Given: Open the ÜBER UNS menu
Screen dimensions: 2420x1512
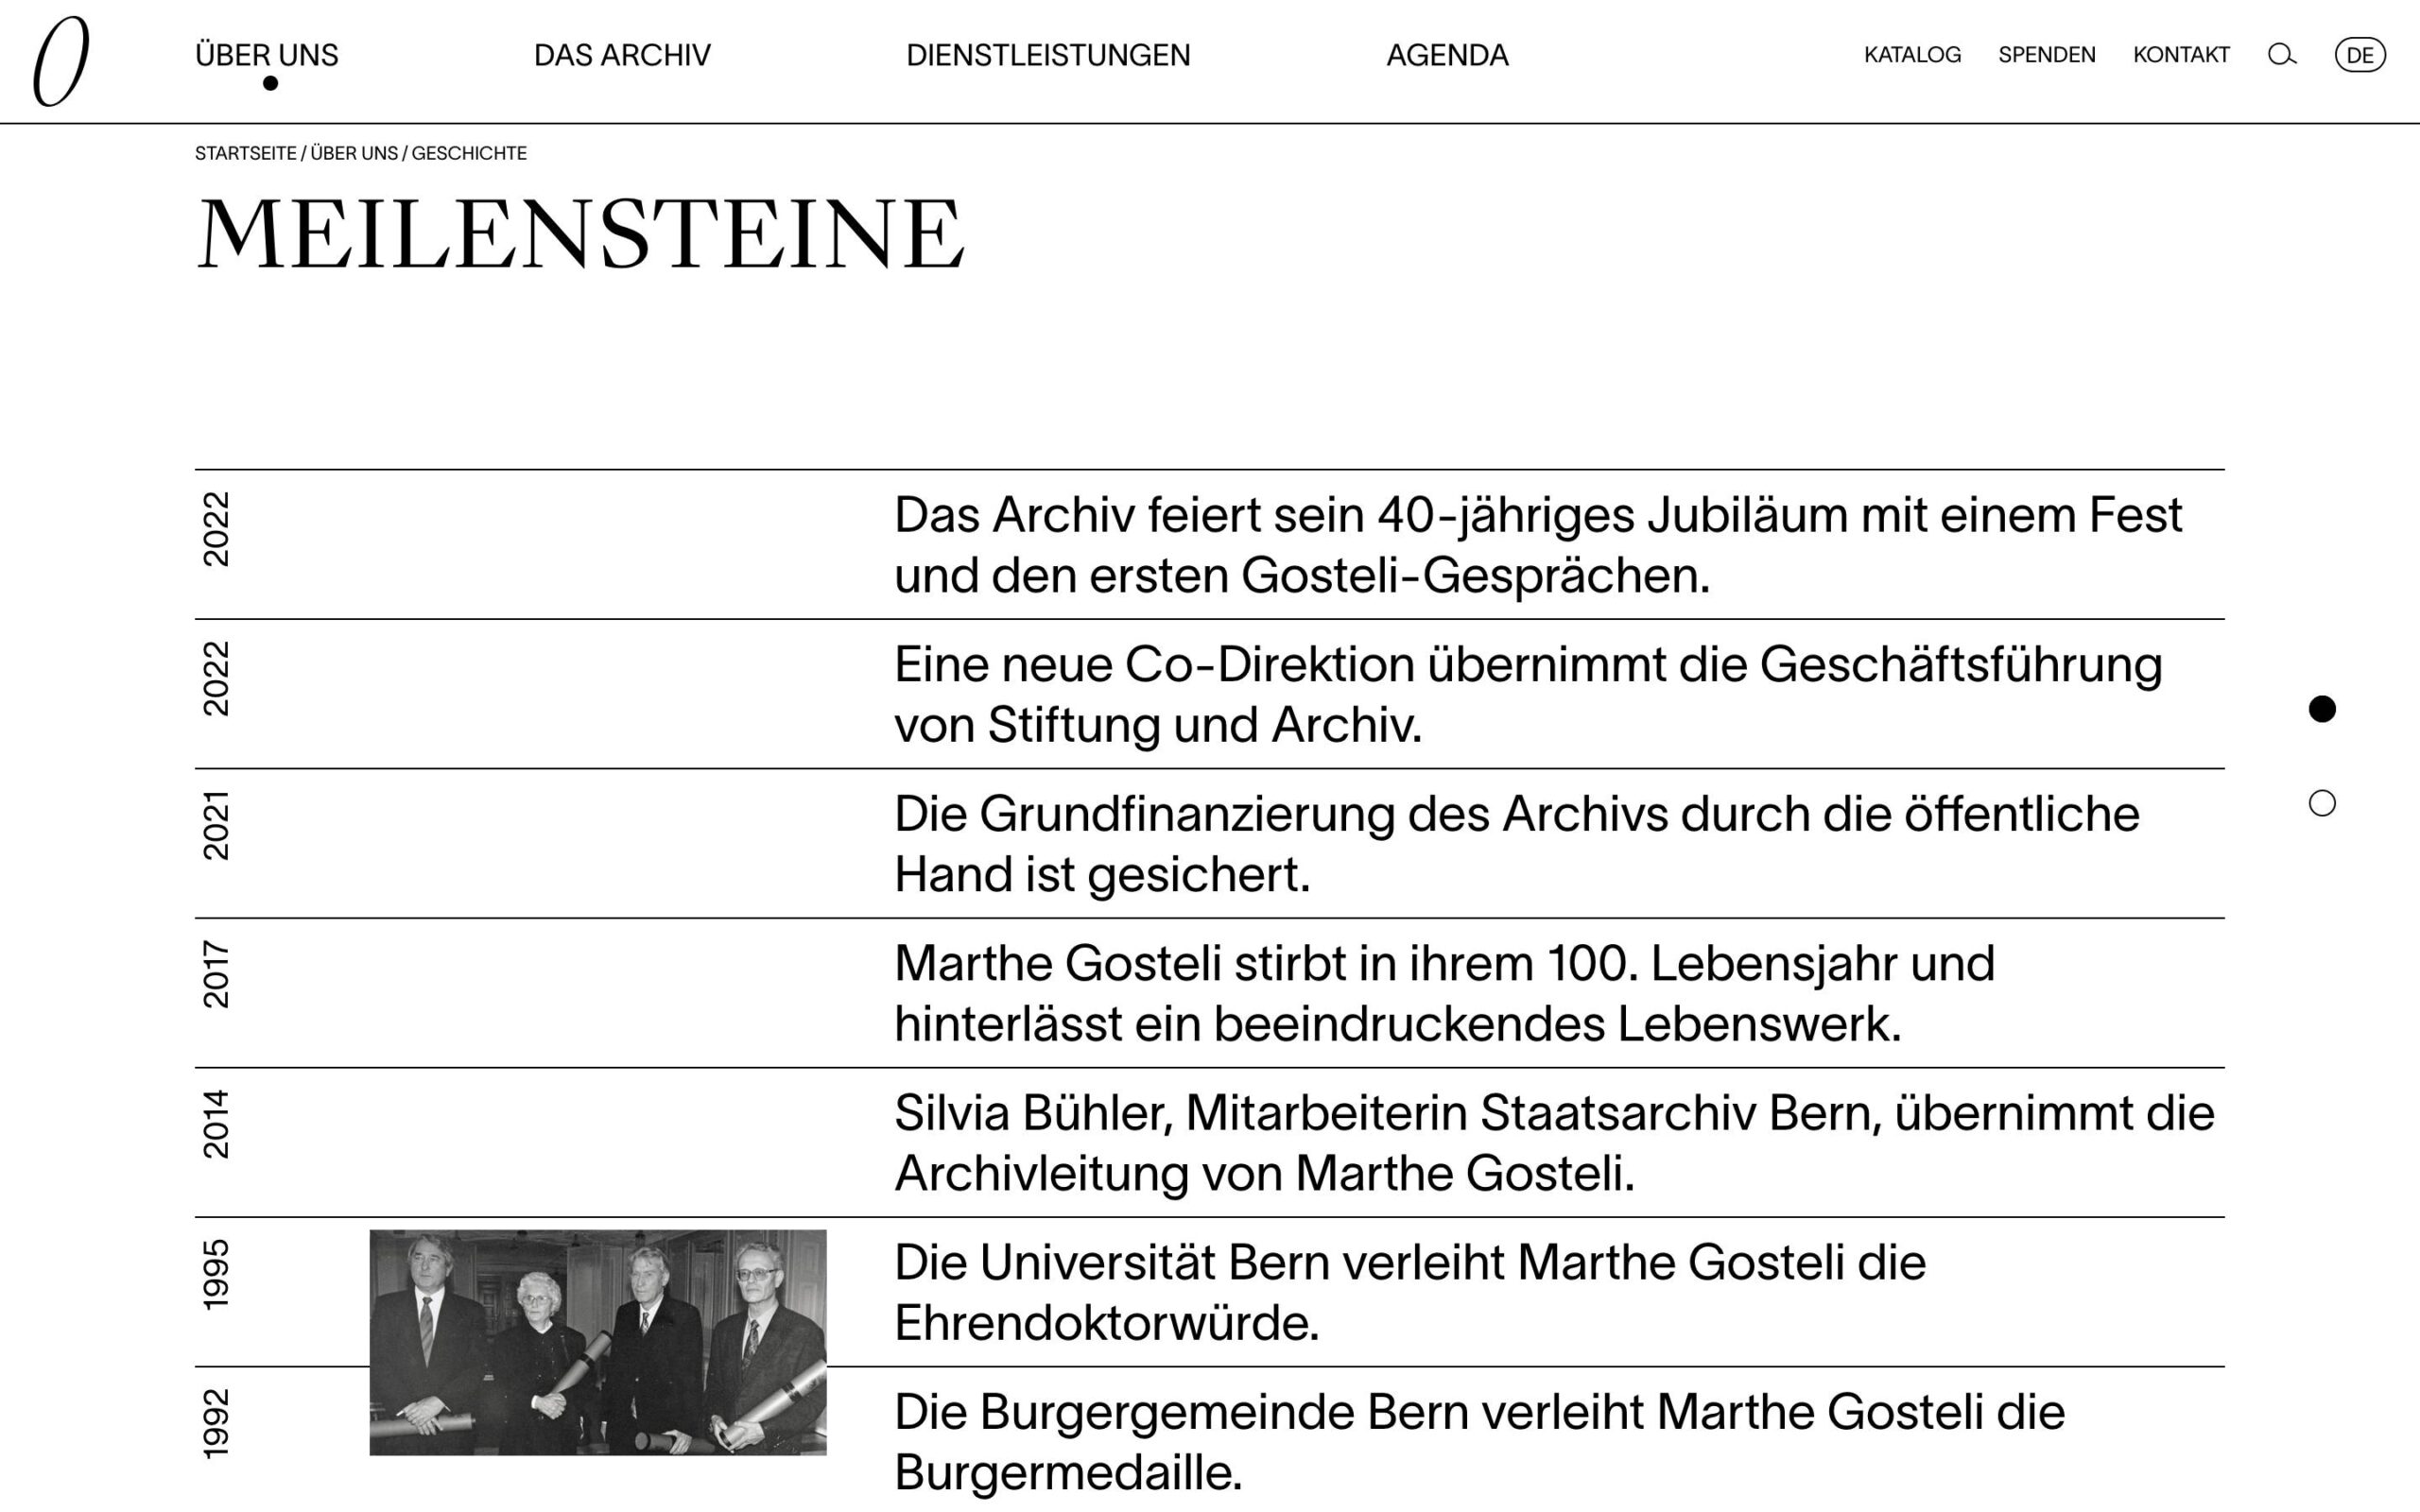Looking at the screenshot, I should point(267,55).
